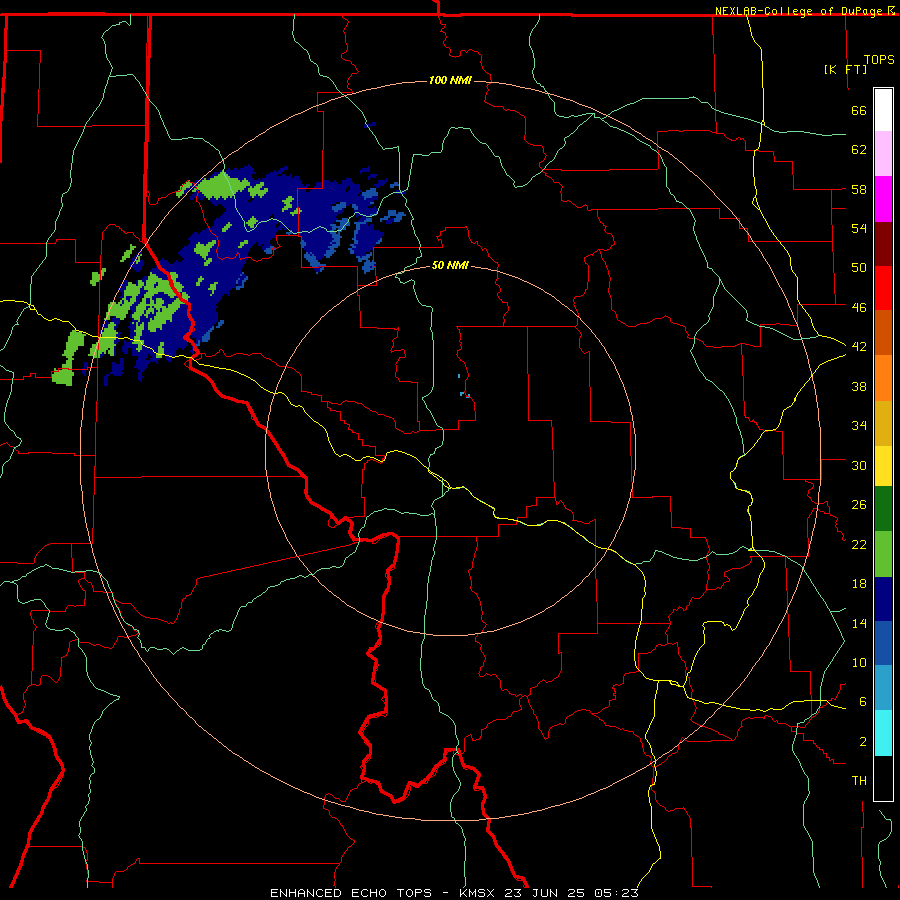Click the 10 value on the legend
Screen dimensions: 900x900
pos(859,662)
